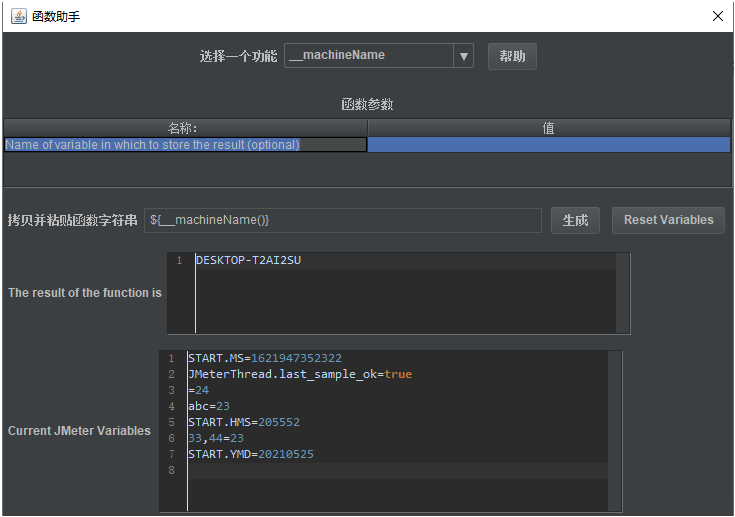Viewport: 735px width, 517px height.
Task: Close the 函数助手 dialog window
Action: coord(717,16)
